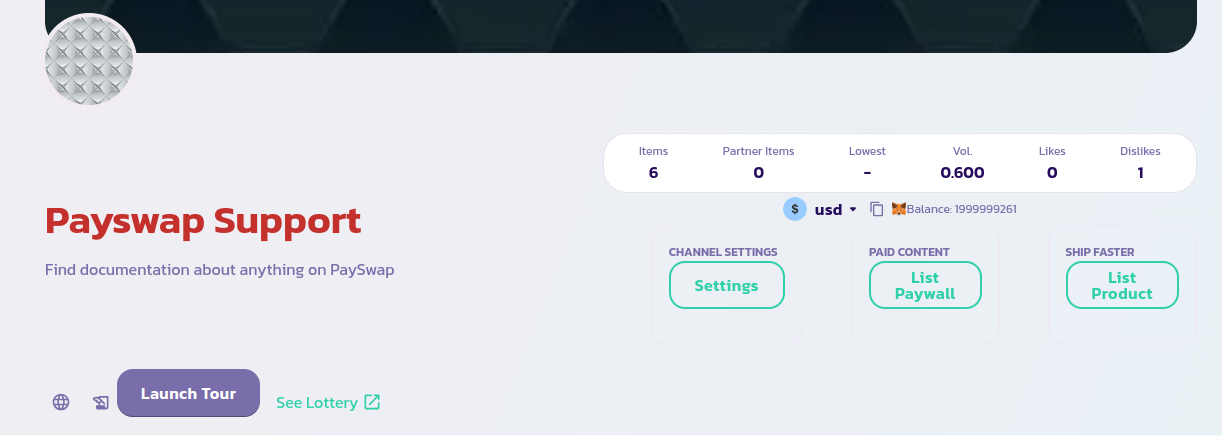The height and width of the screenshot is (436, 1222).
Task: Copy the address with the copy icon
Action: click(877, 209)
